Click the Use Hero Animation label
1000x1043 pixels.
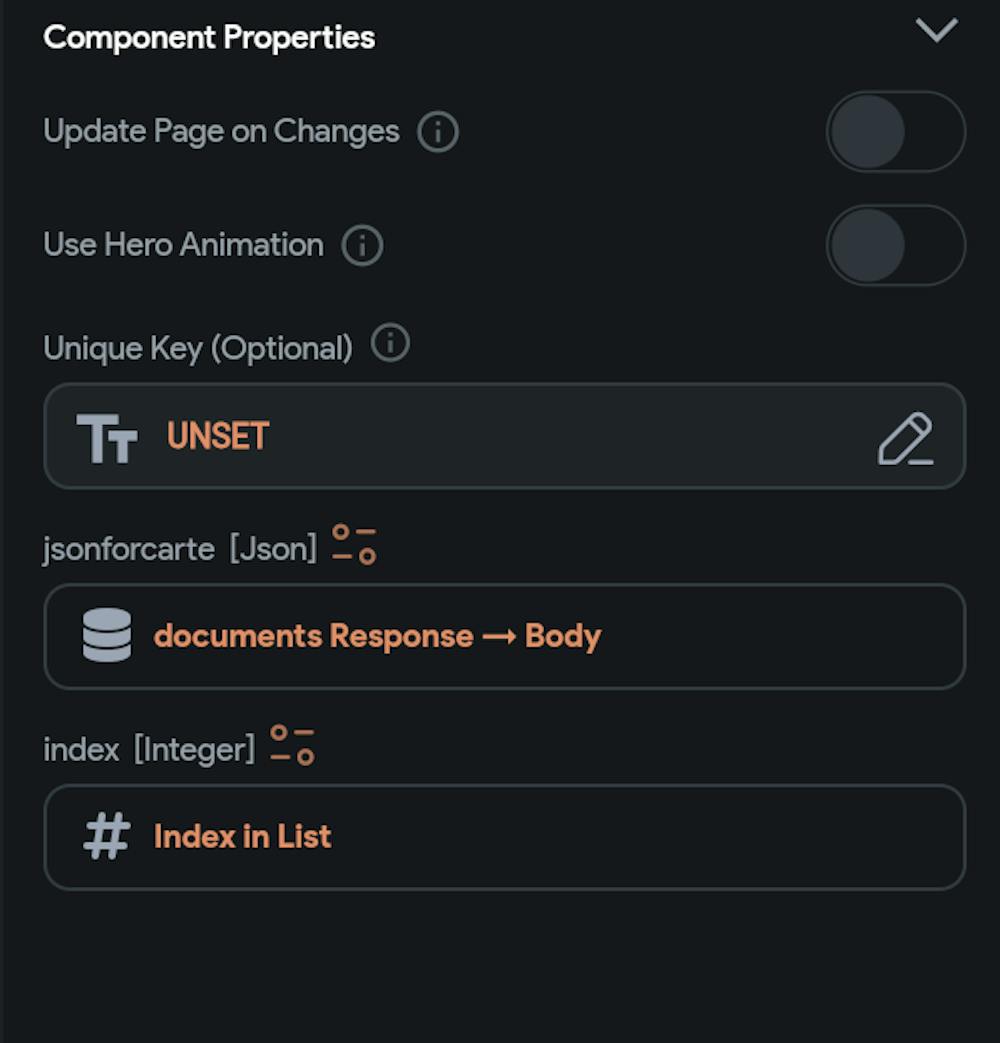point(183,246)
